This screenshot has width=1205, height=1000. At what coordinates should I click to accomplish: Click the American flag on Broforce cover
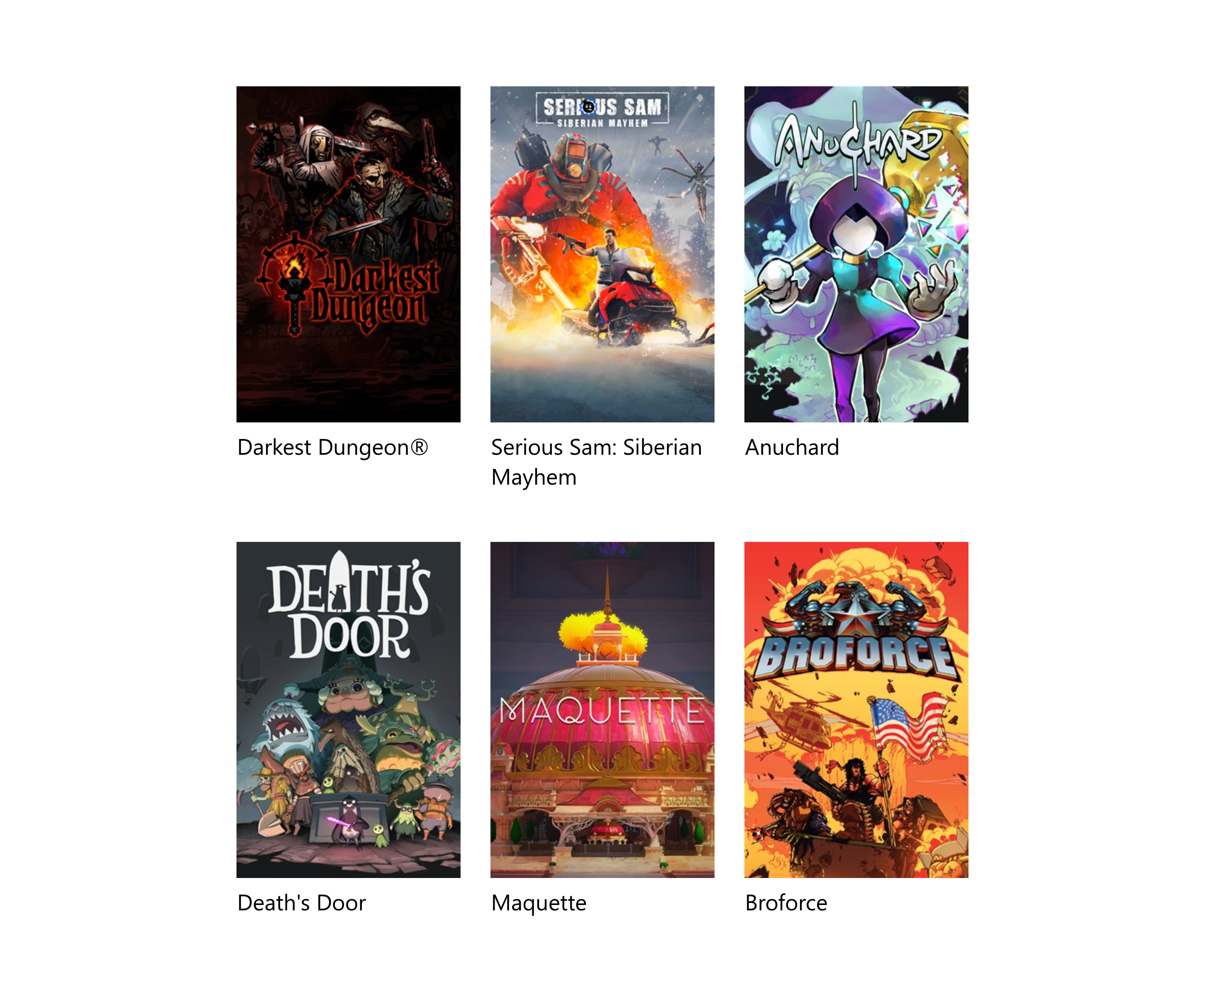pyautogui.click(x=908, y=728)
